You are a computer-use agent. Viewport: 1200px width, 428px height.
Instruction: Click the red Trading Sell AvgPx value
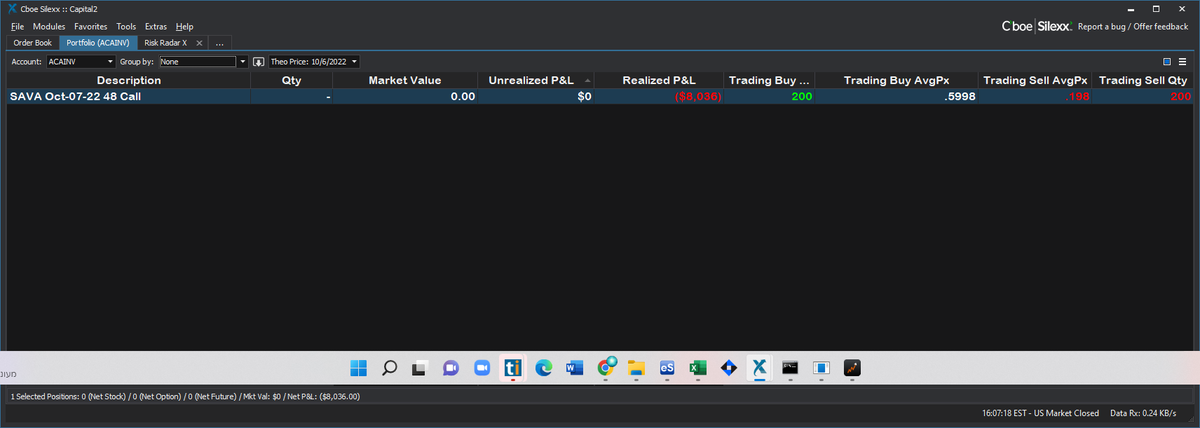[x=1078, y=97]
